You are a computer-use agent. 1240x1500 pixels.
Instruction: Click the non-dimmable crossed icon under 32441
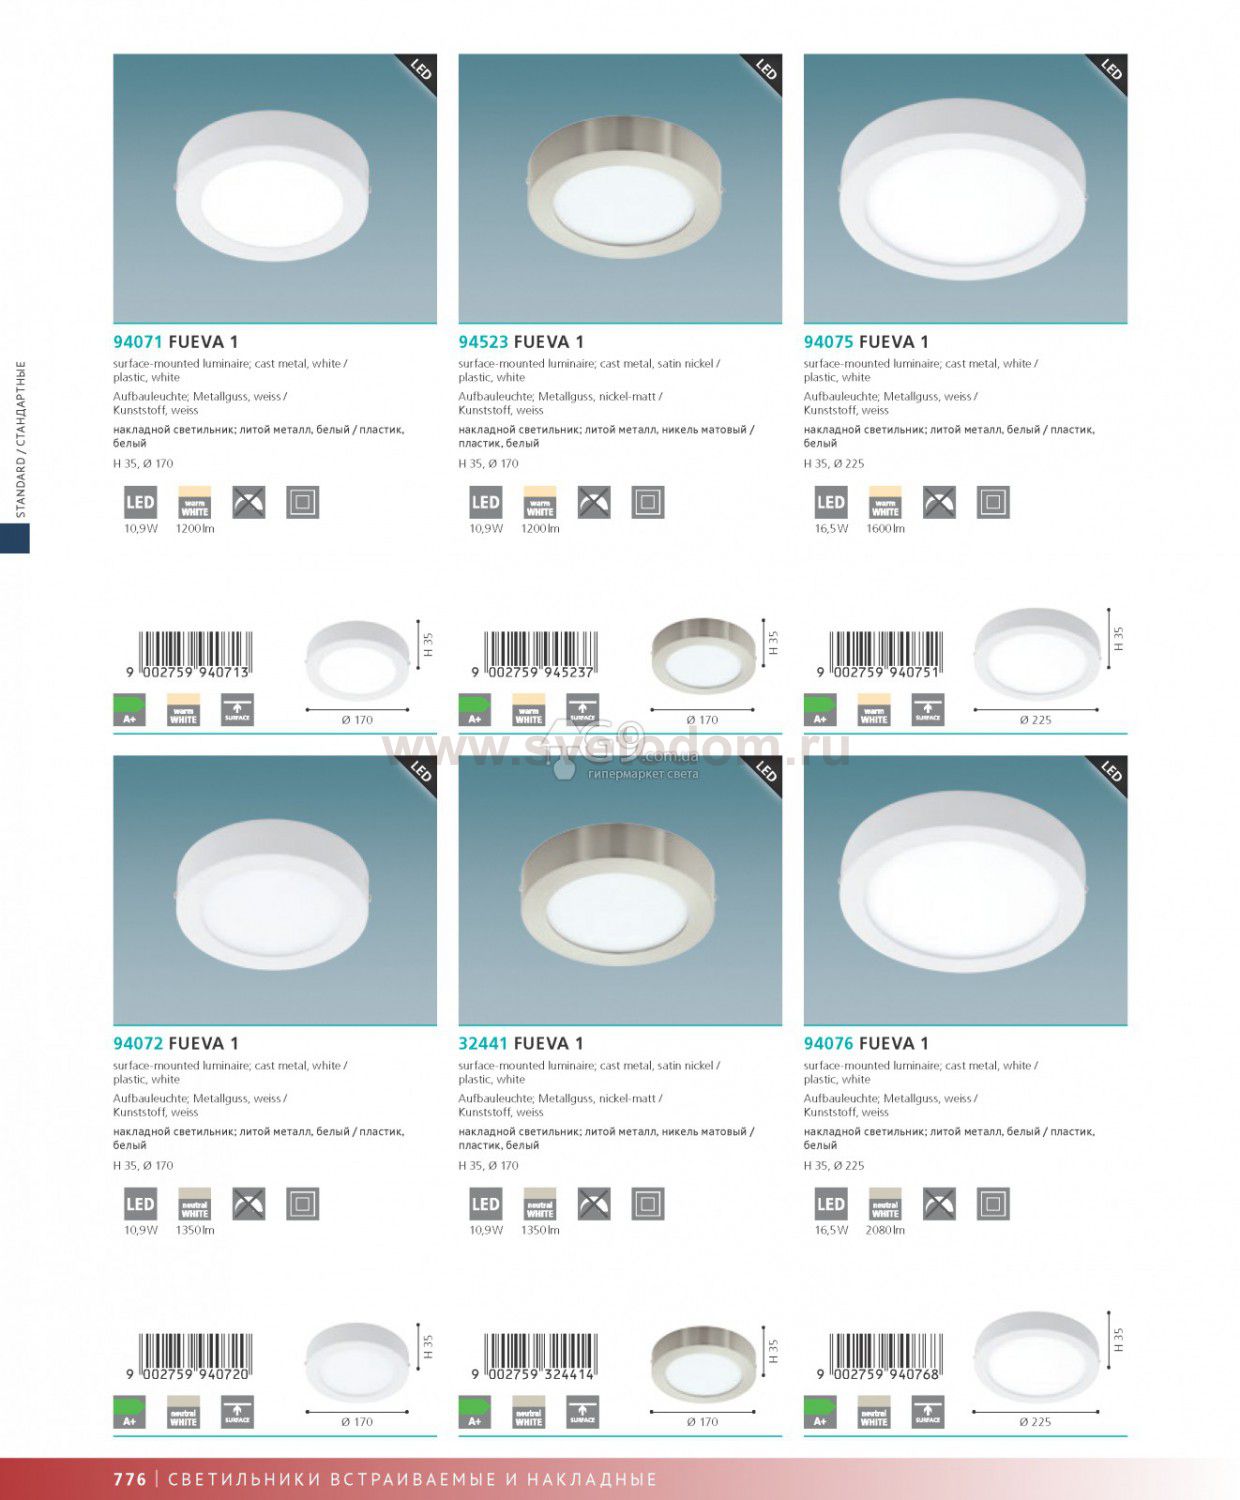coord(594,1205)
